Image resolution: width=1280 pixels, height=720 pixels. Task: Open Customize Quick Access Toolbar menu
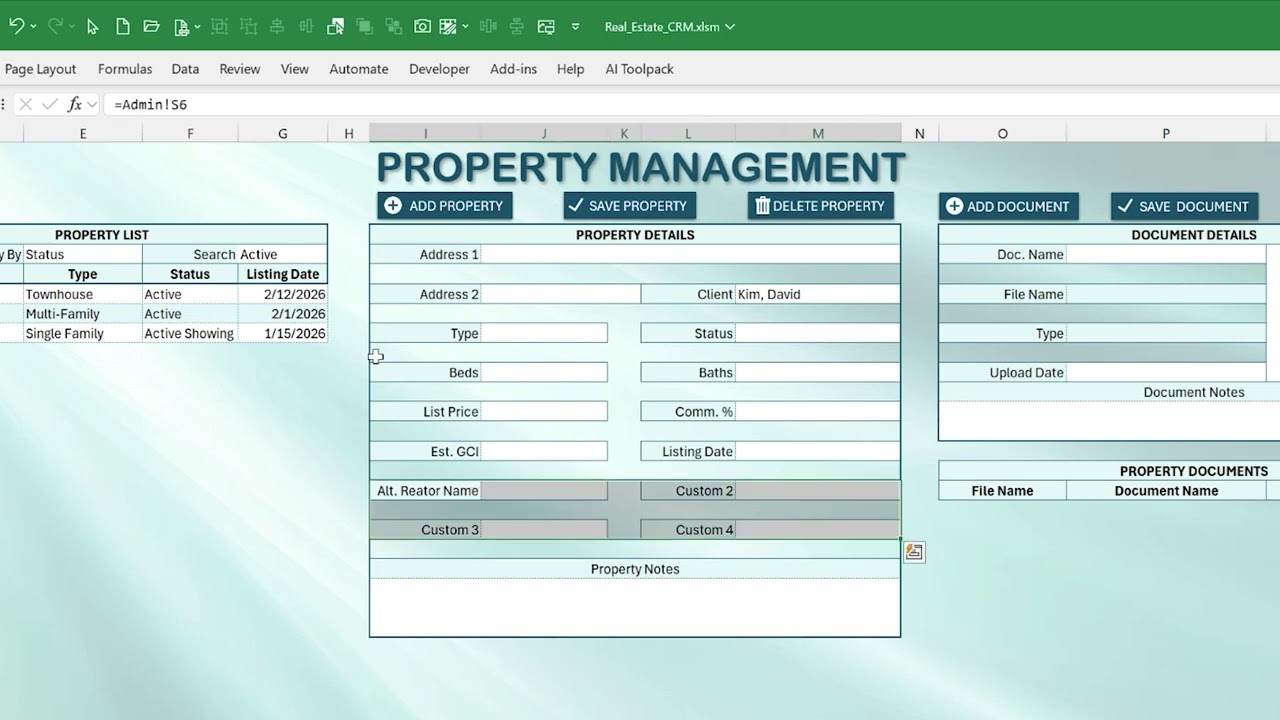[x=575, y=27]
